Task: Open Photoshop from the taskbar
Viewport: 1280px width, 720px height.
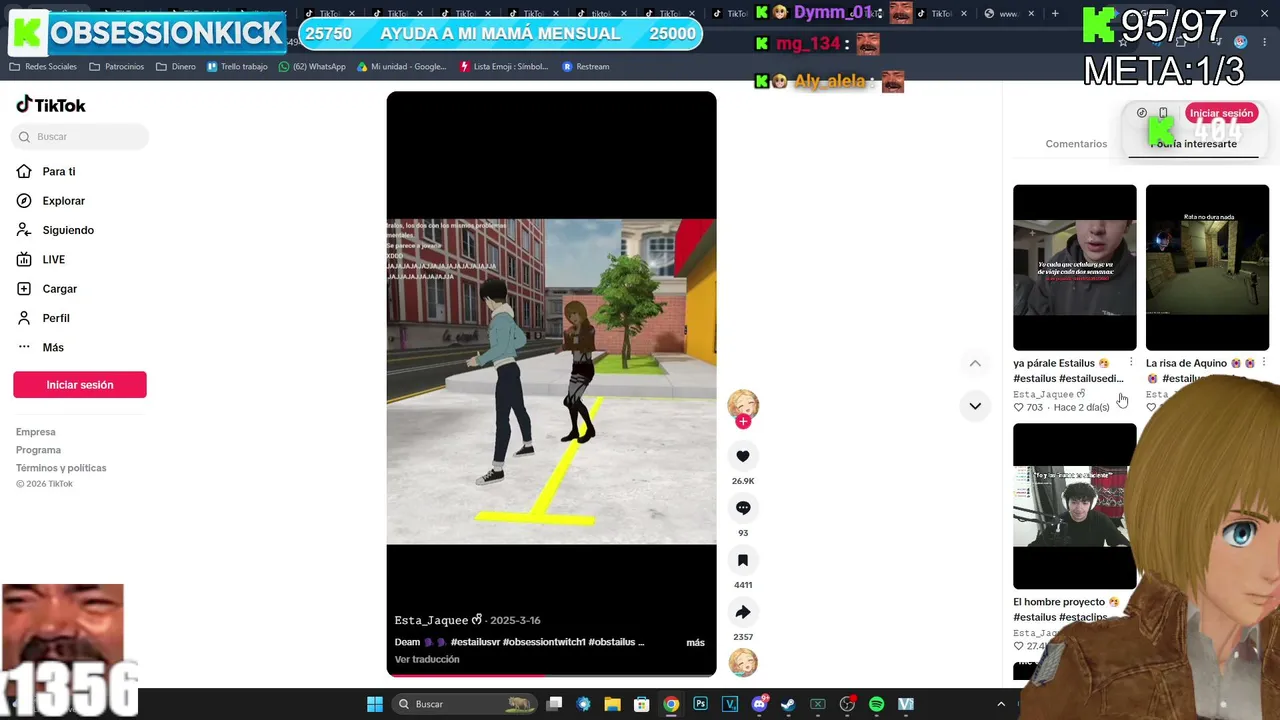Action: (x=701, y=704)
